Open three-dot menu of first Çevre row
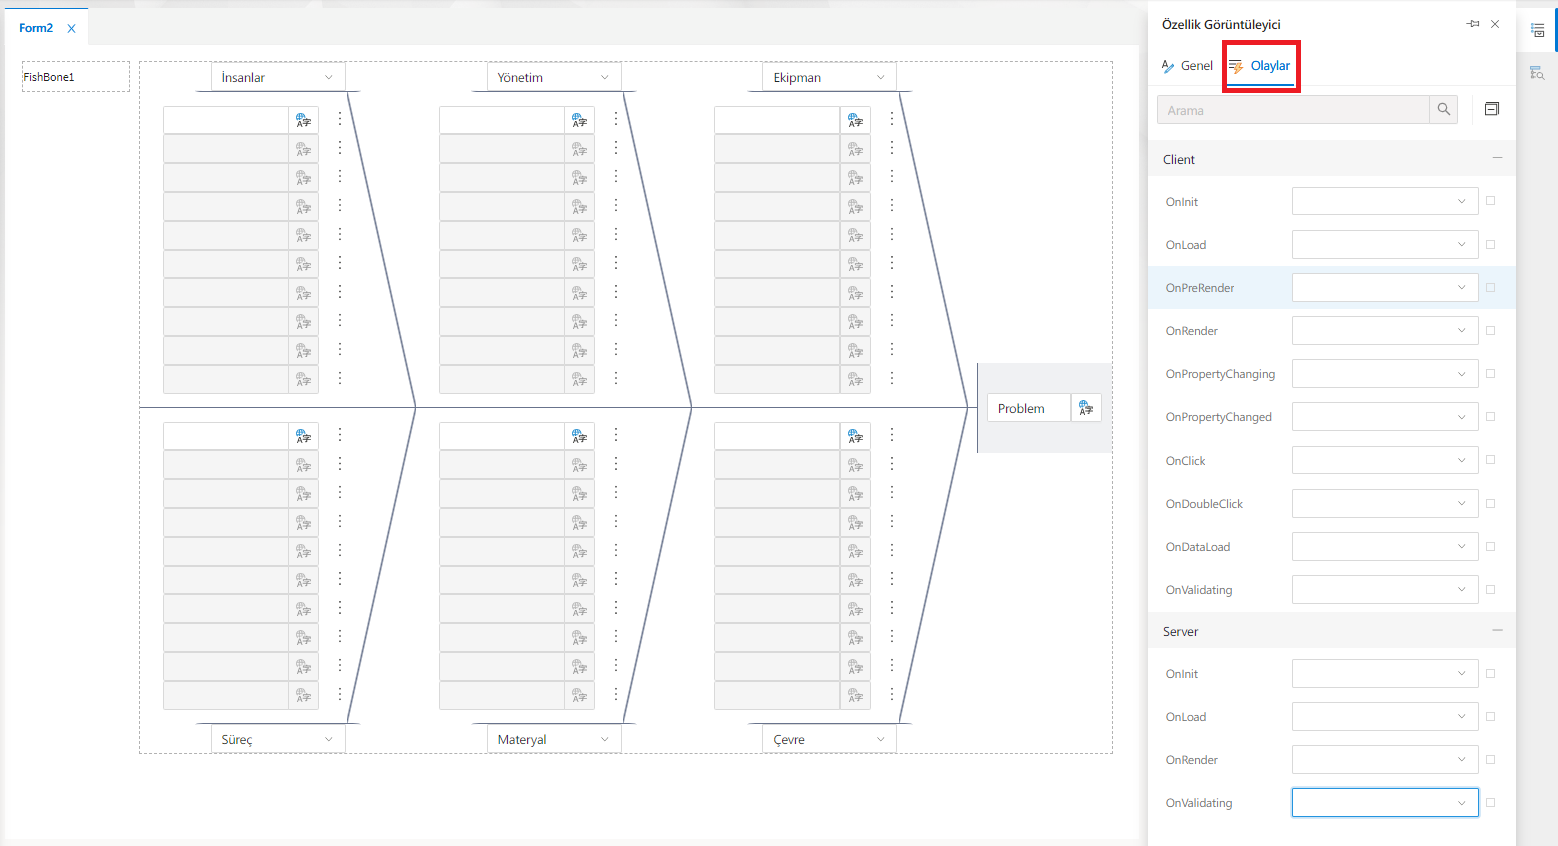 click(892, 435)
